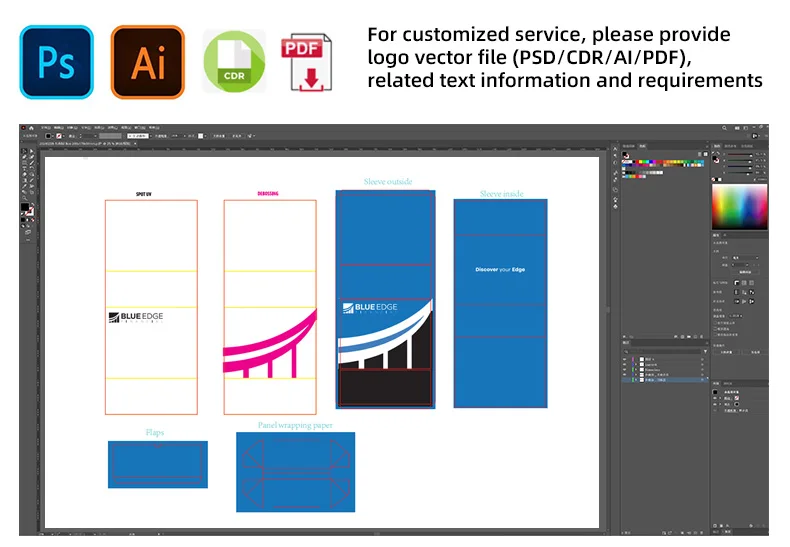
Task: Click the search magnifier icon top right
Action: pyautogui.click(x=723, y=128)
